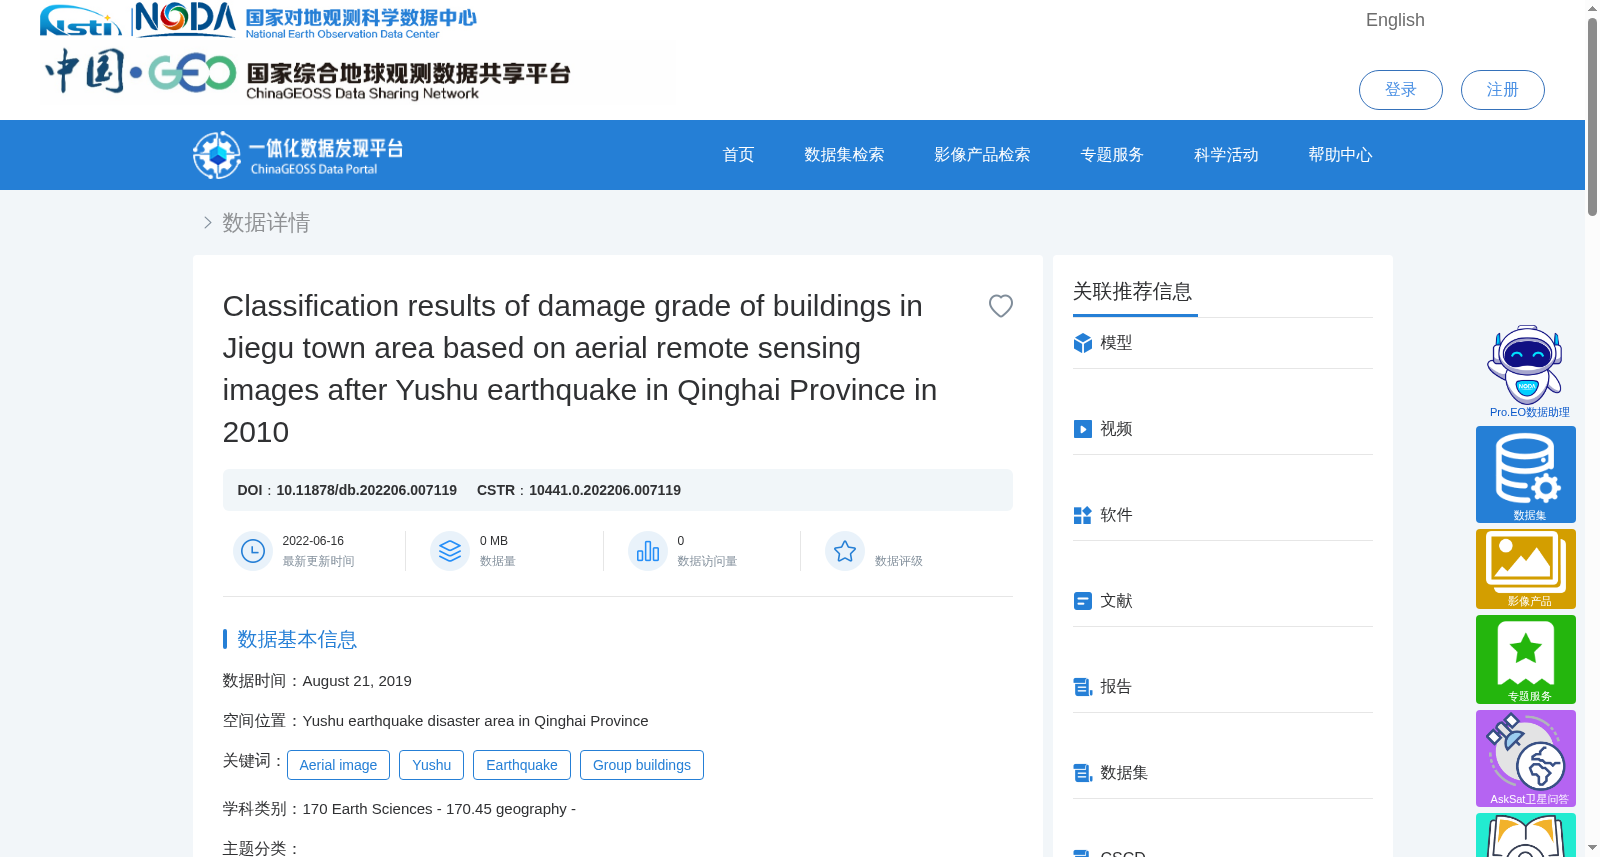This screenshot has height=857, width=1600.
Task: Click the NSTI logo at top left
Action: (81, 21)
